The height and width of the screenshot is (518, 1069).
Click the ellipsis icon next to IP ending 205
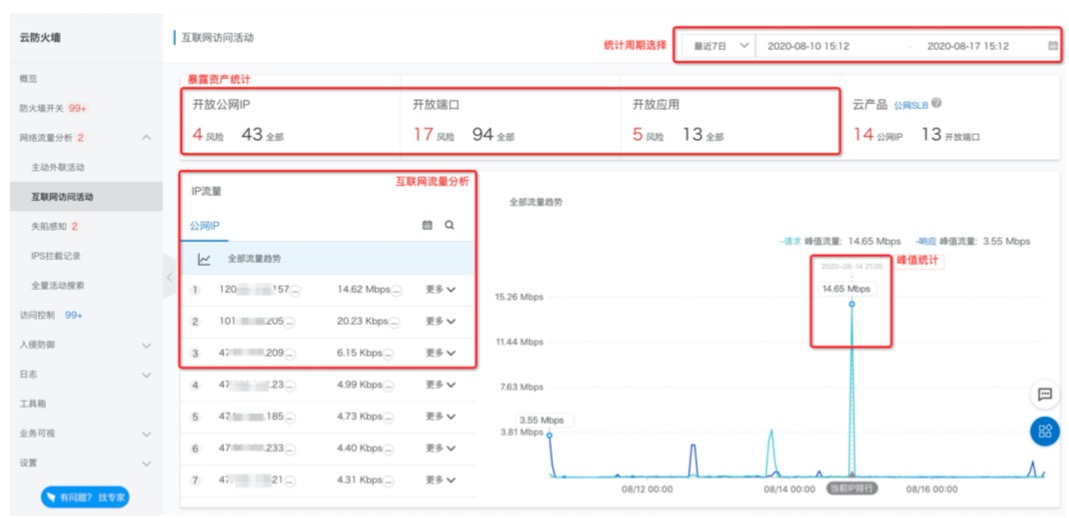coord(290,322)
